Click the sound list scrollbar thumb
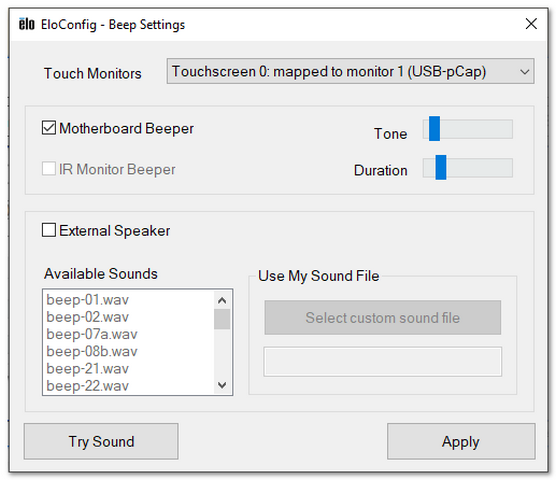The image size is (556, 480). click(222, 319)
